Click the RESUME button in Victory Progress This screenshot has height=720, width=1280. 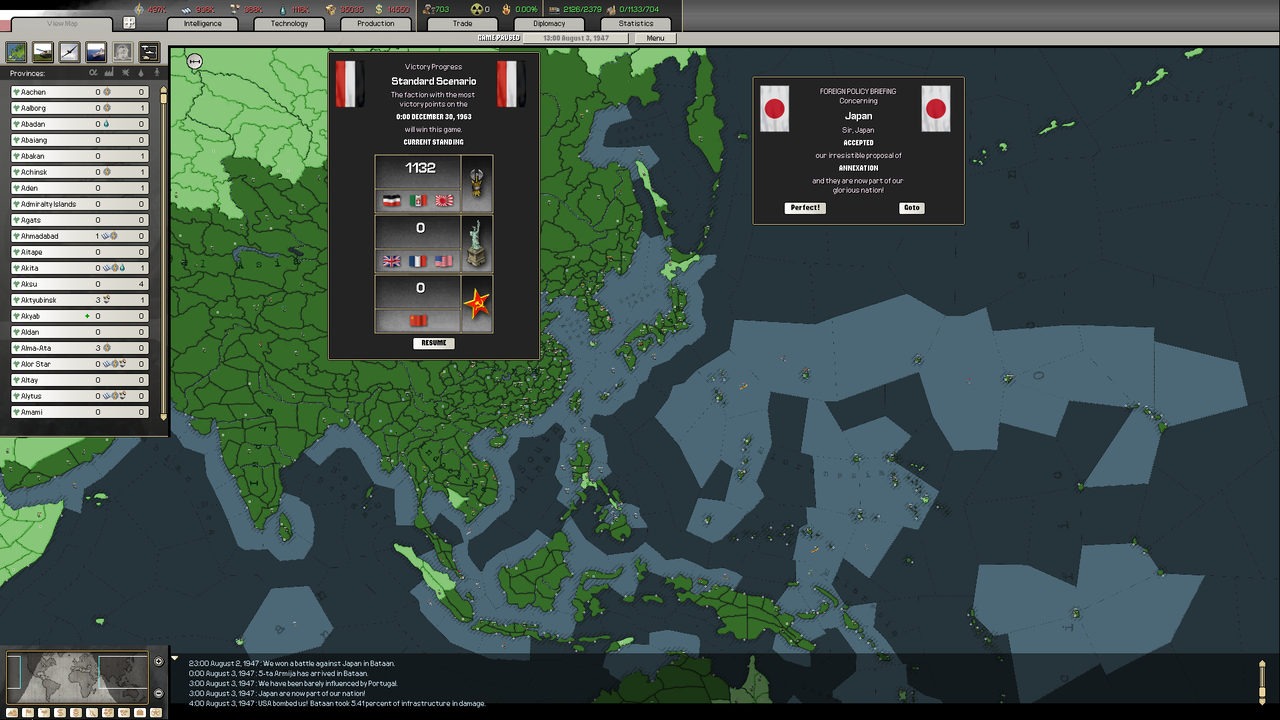pyautogui.click(x=434, y=343)
